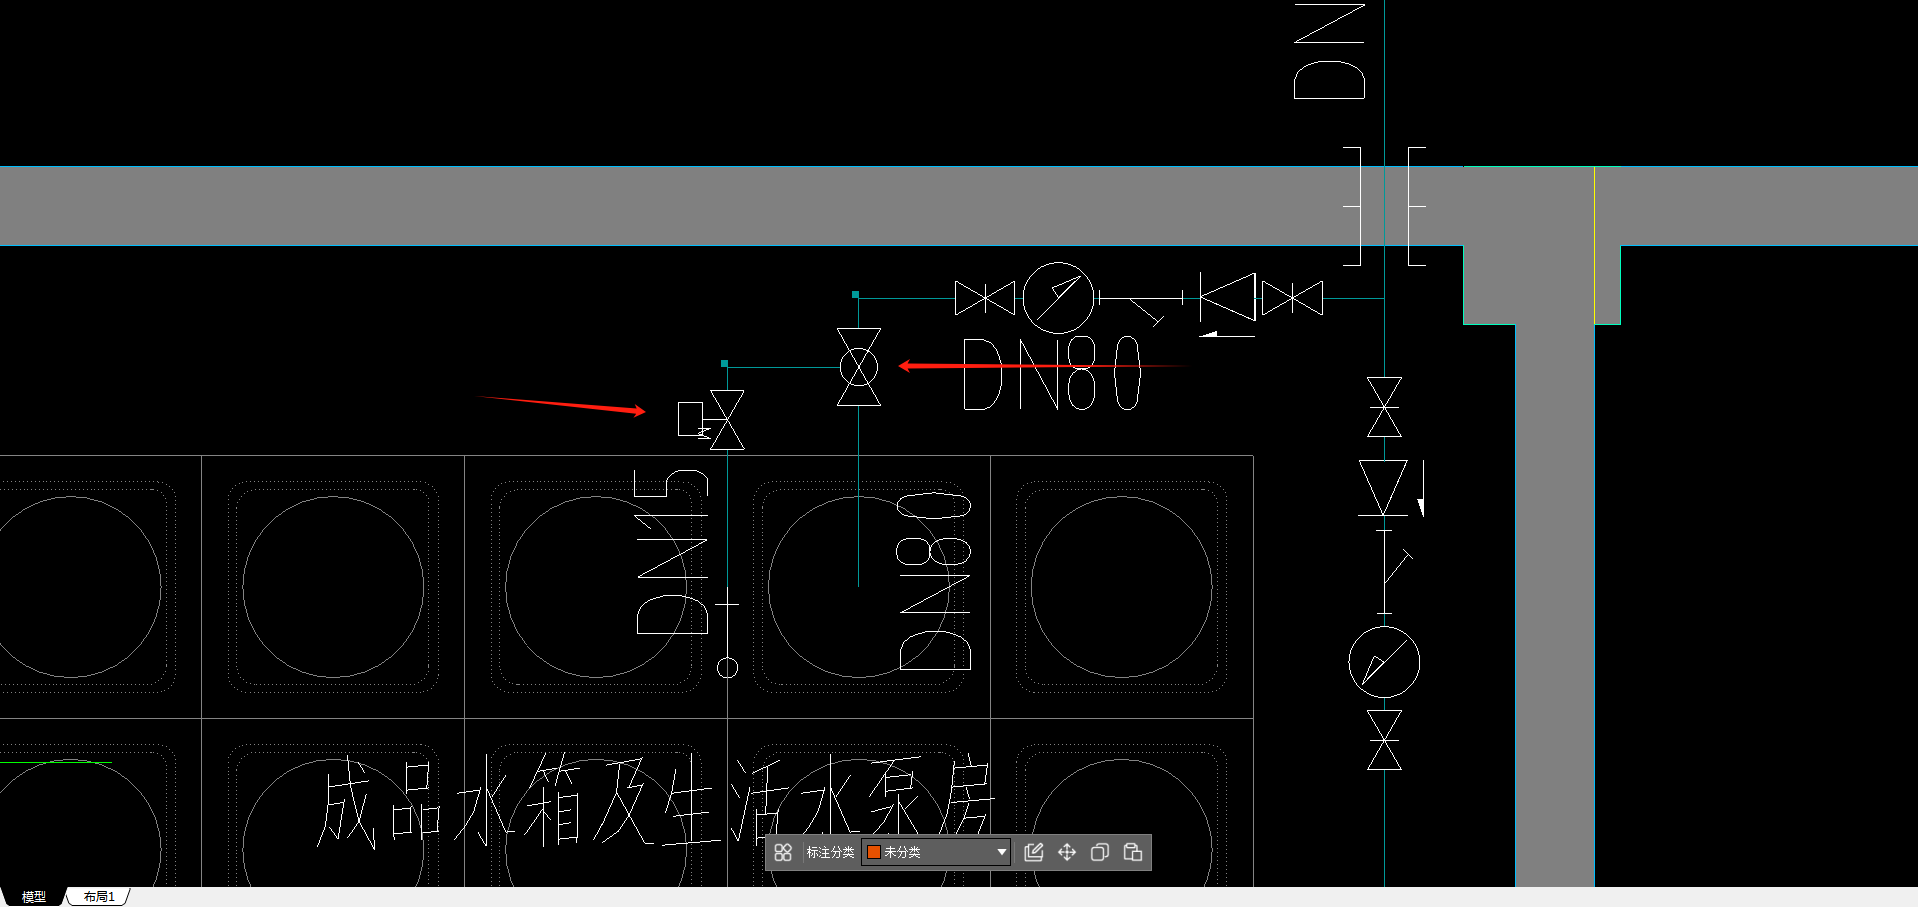
Task: Switch to the 模型 tab
Action: point(34,897)
